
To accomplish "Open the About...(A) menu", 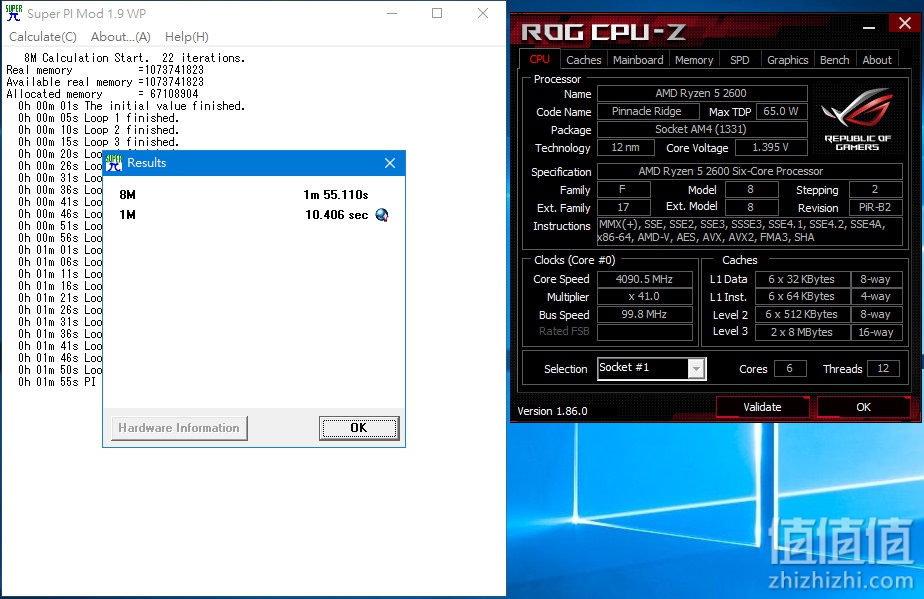I will pos(121,37).
